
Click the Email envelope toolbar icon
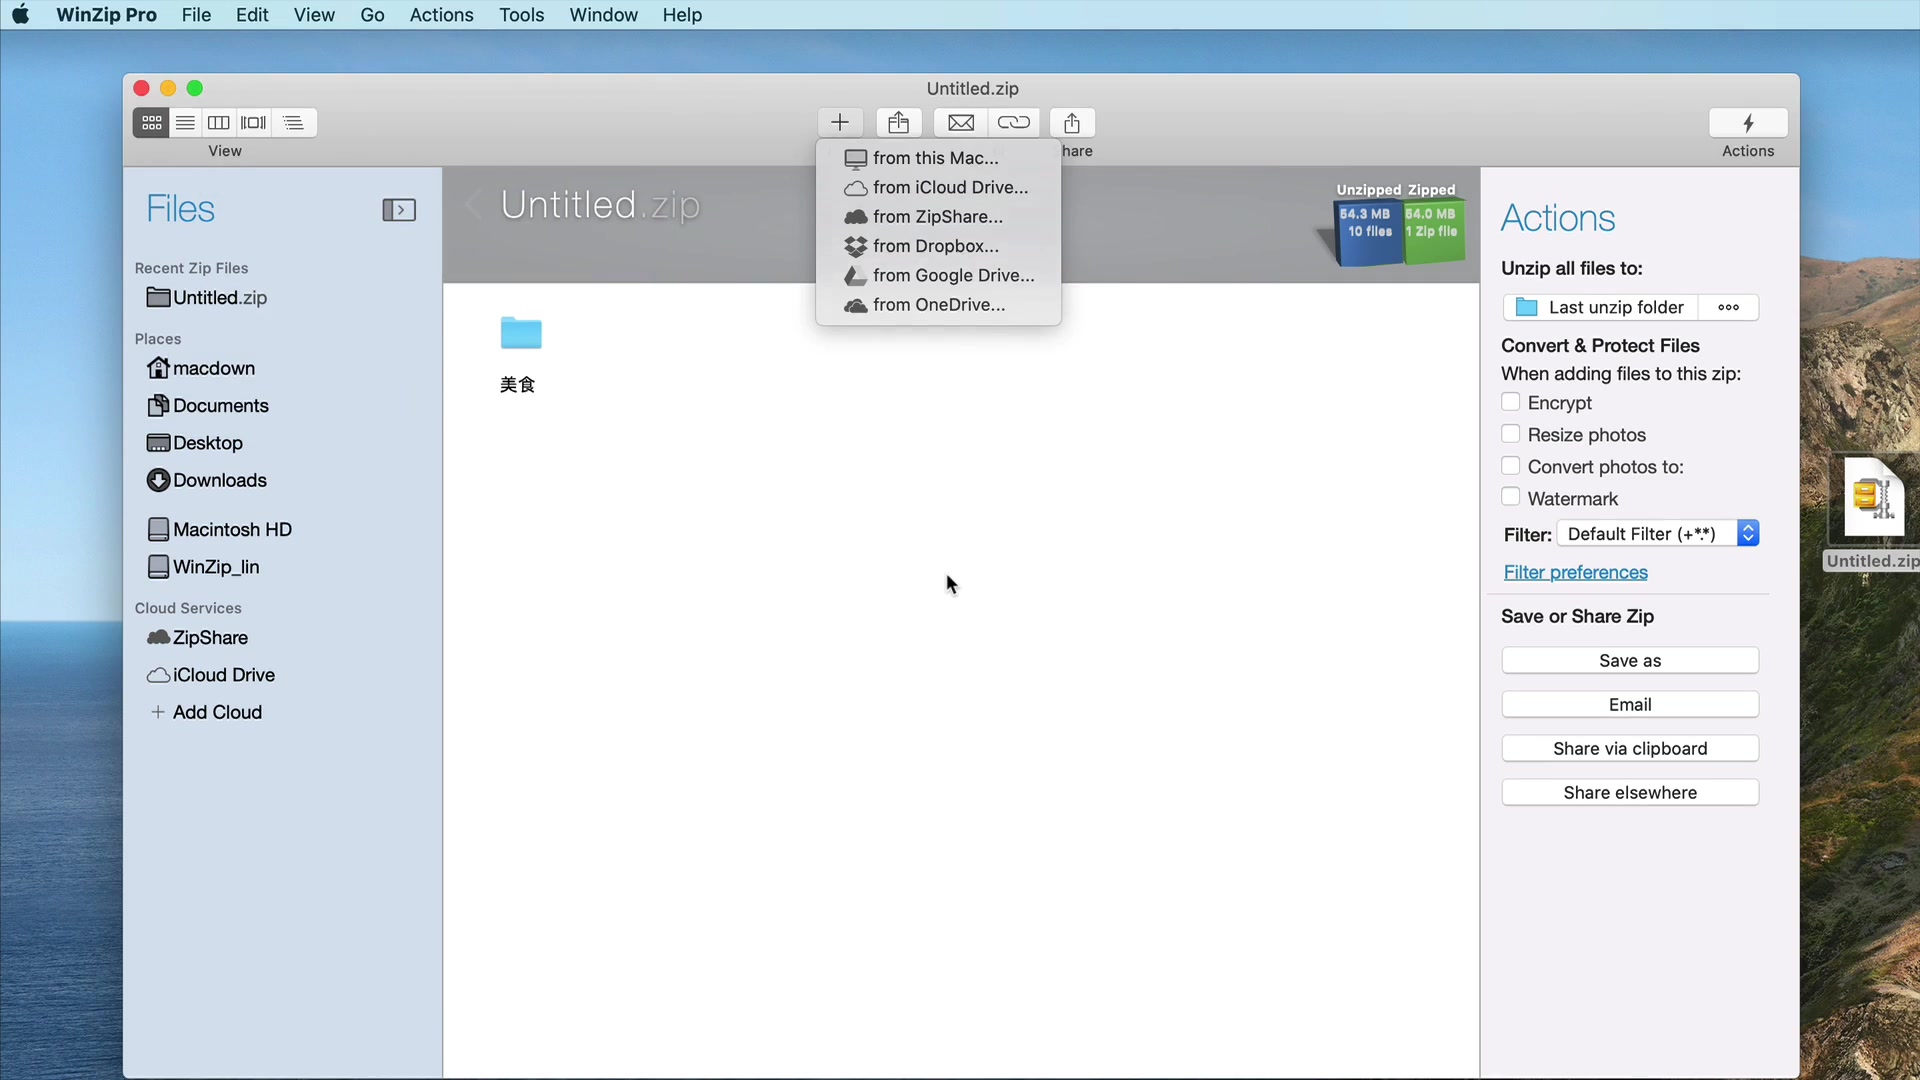961,123
